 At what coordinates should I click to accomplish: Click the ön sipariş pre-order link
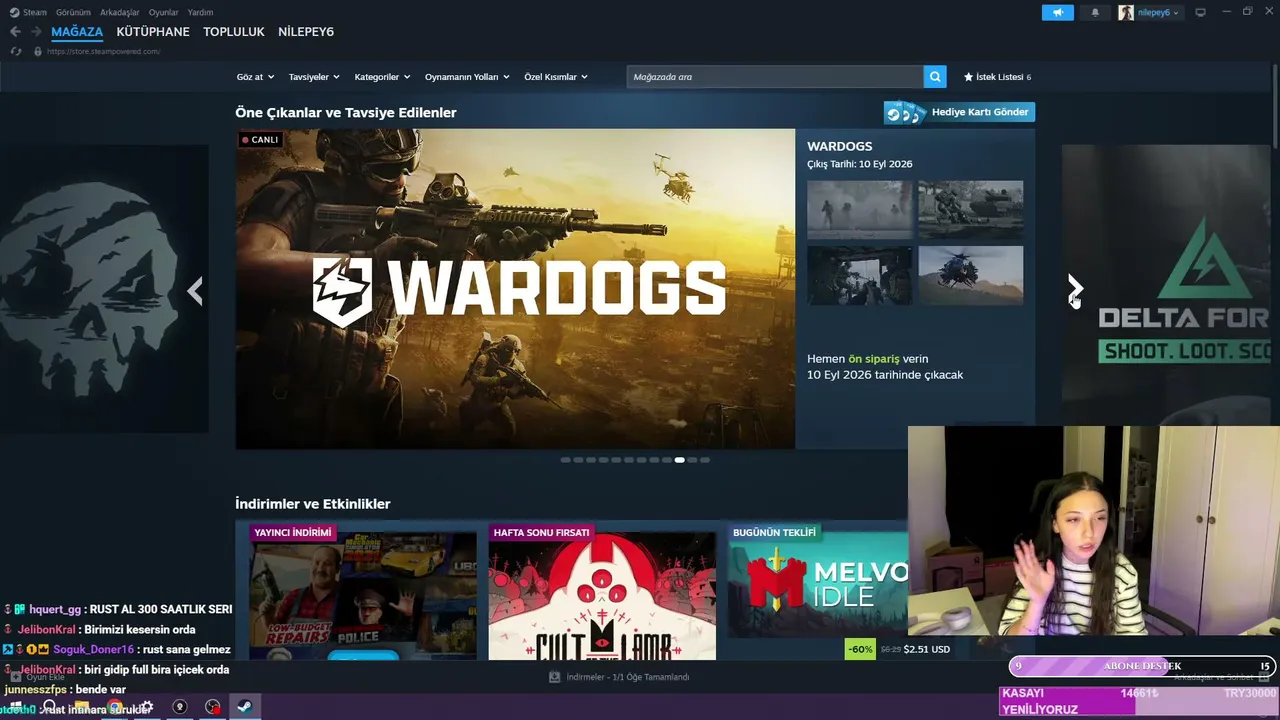[873, 359]
